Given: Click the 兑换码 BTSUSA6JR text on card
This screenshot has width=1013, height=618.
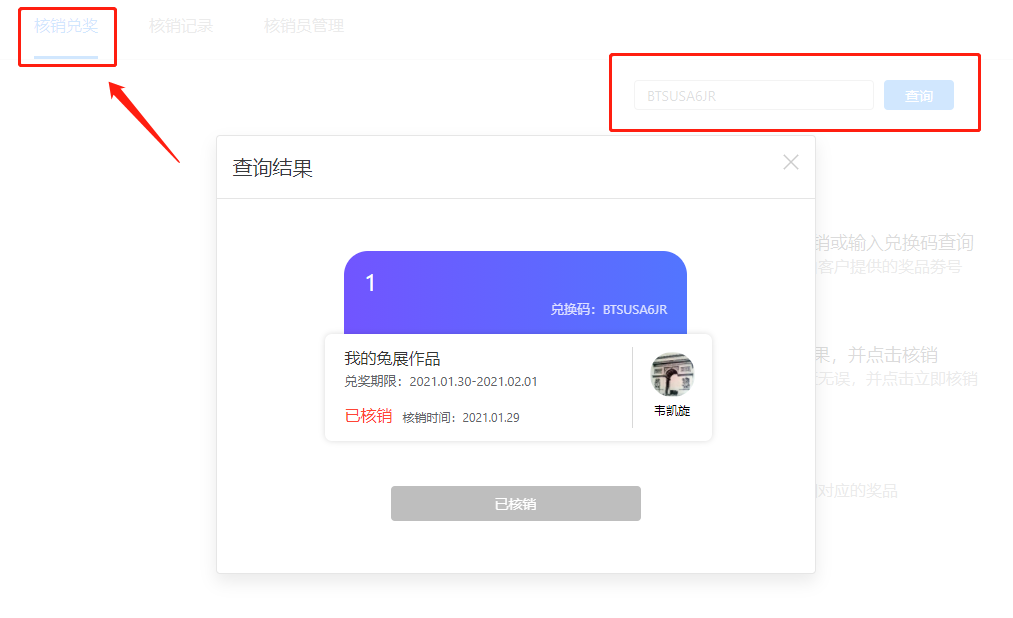Looking at the screenshot, I should tap(609, 309).
